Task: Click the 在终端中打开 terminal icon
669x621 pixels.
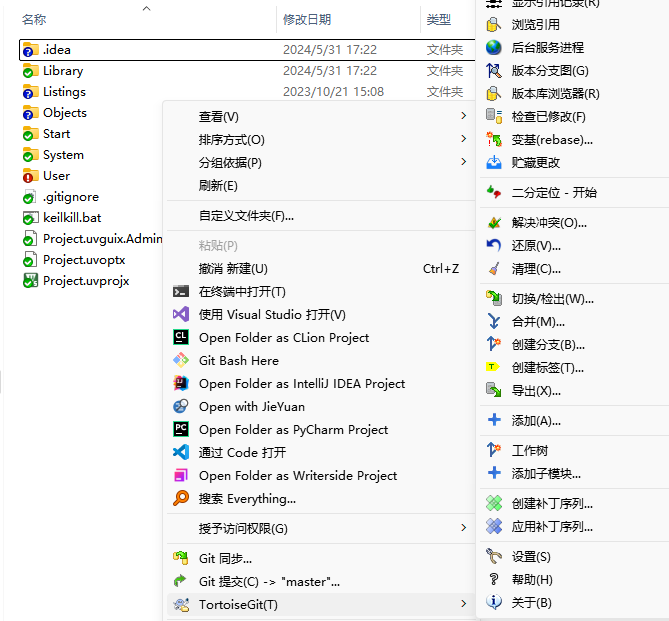Action: pyautogui.click(x=180, y=292)
